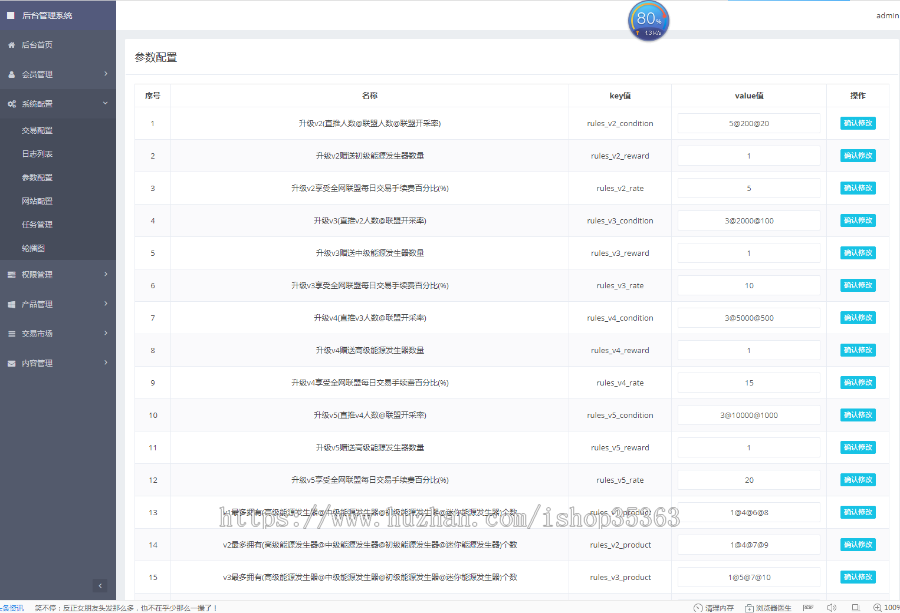
Task: Click 确认修改 for rules_v5_rate
Action: click(858, 480)
